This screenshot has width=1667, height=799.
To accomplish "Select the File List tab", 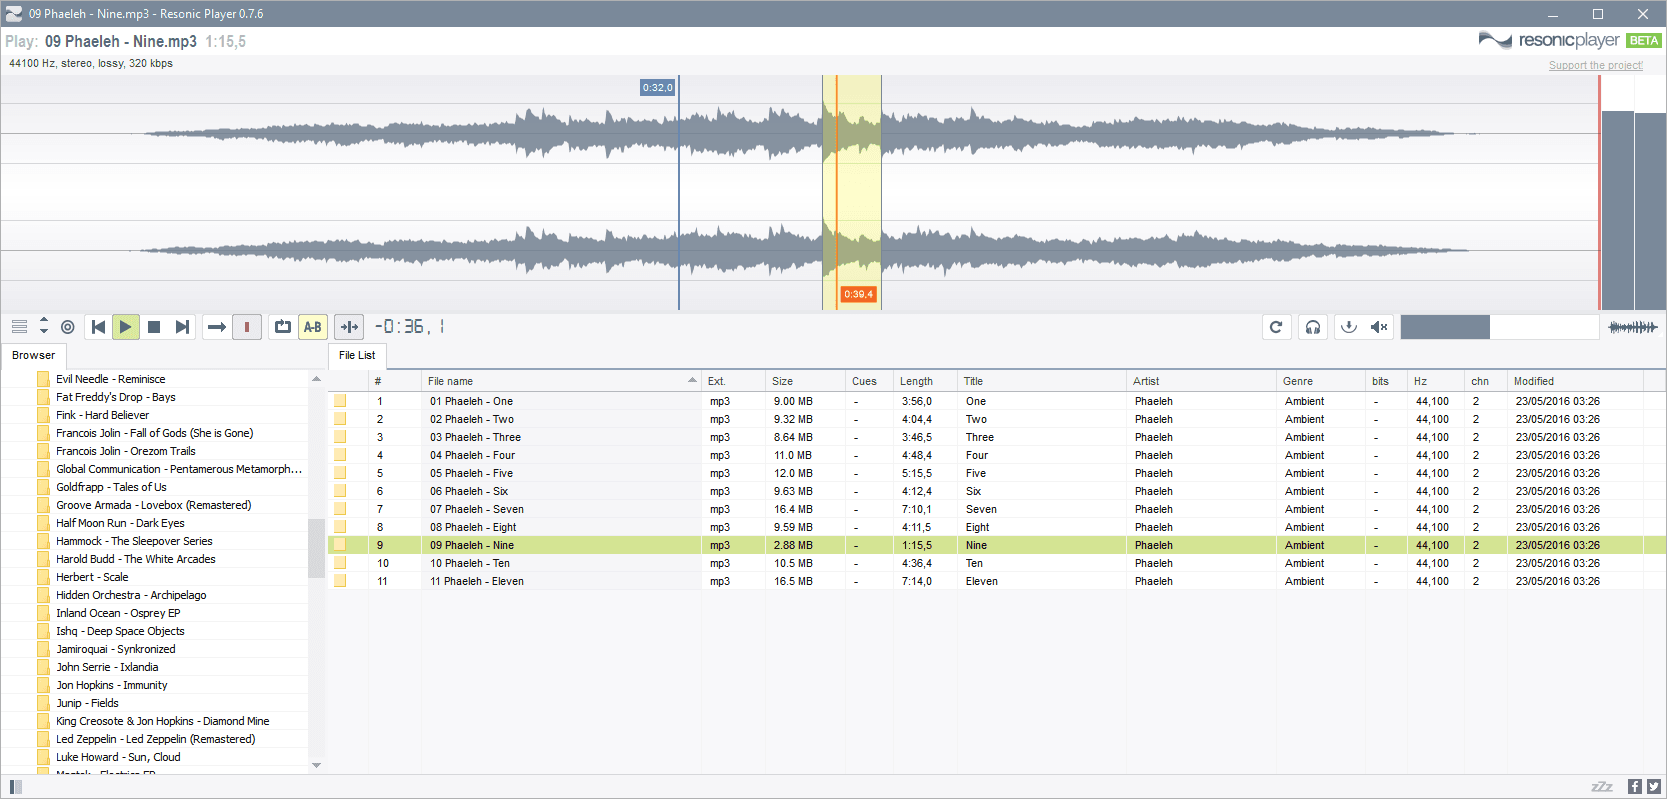I will [357, 355].
